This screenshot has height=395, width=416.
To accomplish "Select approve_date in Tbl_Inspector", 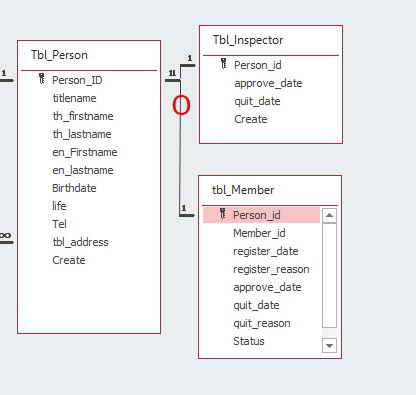I will click(x=268, y=83).
